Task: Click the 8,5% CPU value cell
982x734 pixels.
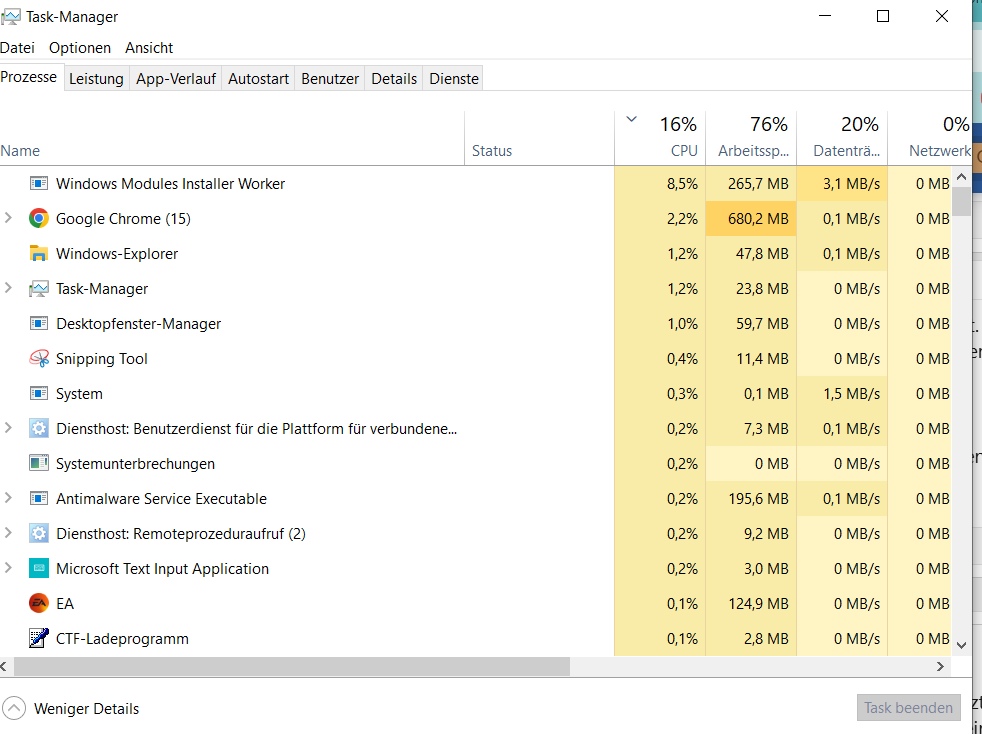Action: pyautogui.click(x=660, y=184)
